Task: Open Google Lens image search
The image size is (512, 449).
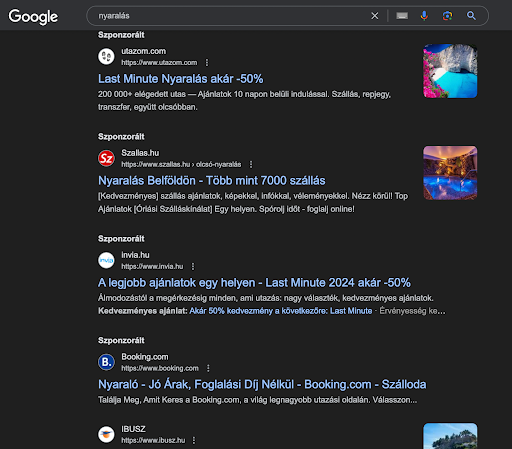Action: (447, 16)
